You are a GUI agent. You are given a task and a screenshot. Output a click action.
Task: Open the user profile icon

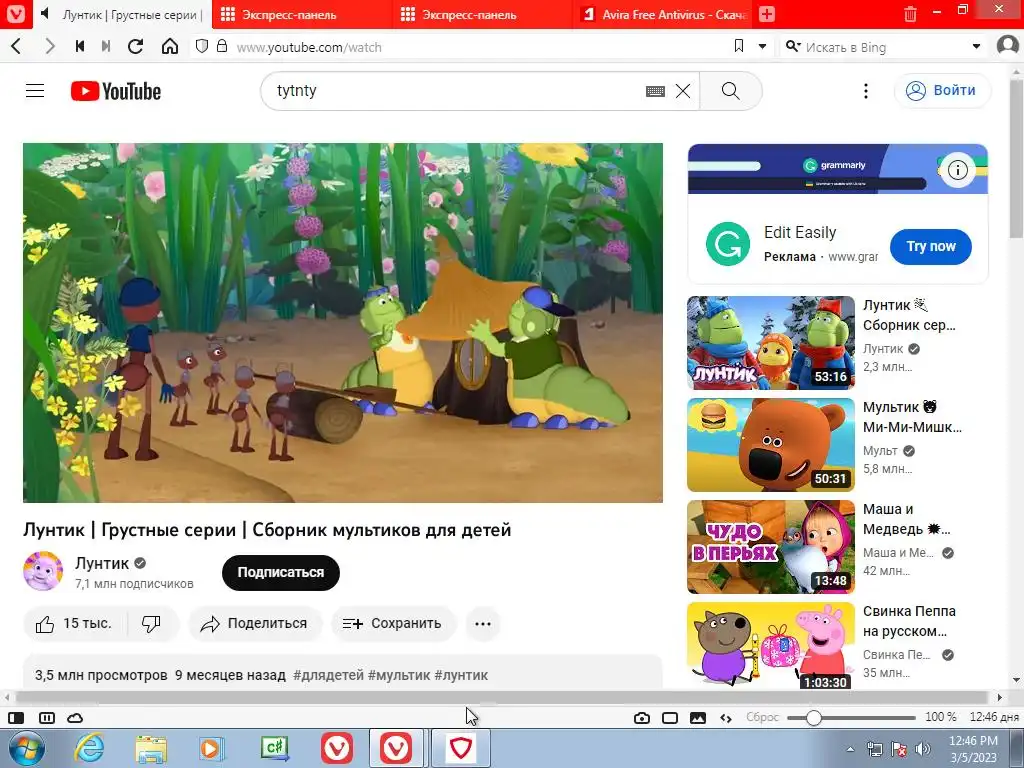tap(1008, 46)
